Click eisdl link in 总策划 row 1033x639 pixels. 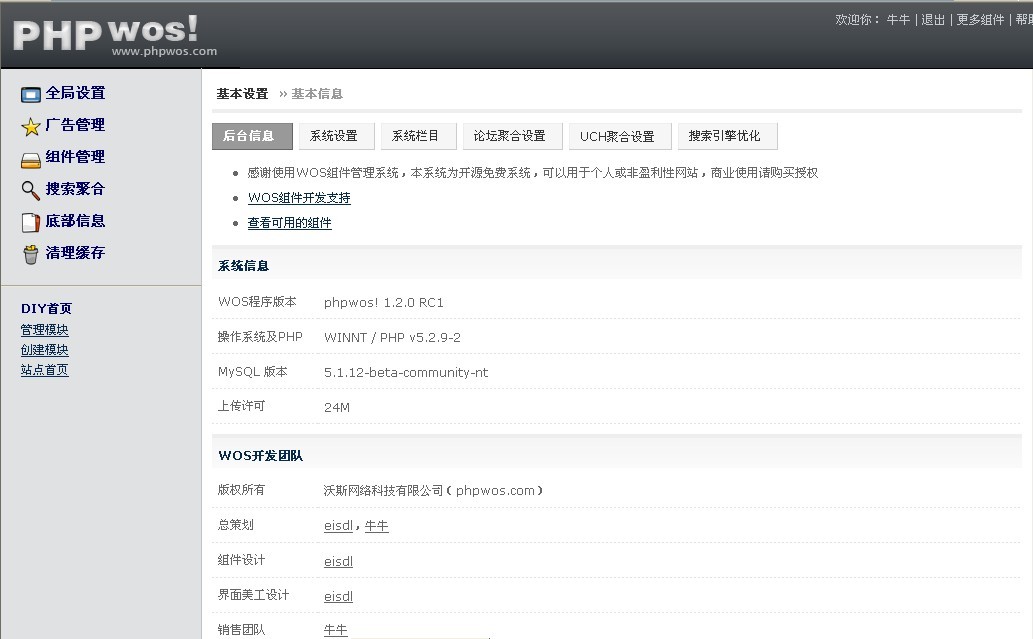(x=338, y=526)
